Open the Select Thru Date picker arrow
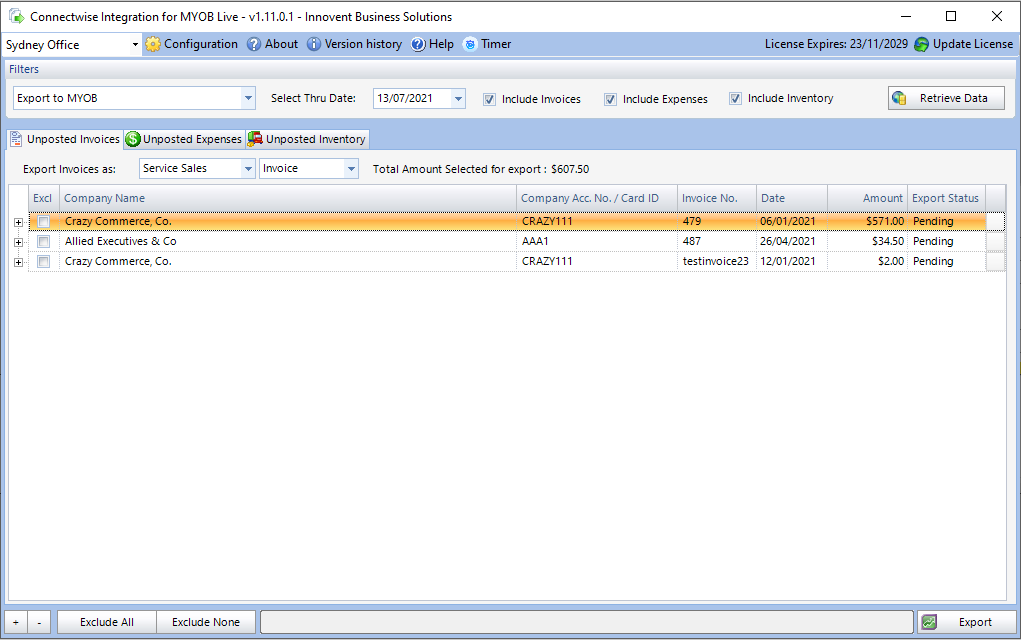The width and height of the screenshot is (1021, 640). (458, 98)
